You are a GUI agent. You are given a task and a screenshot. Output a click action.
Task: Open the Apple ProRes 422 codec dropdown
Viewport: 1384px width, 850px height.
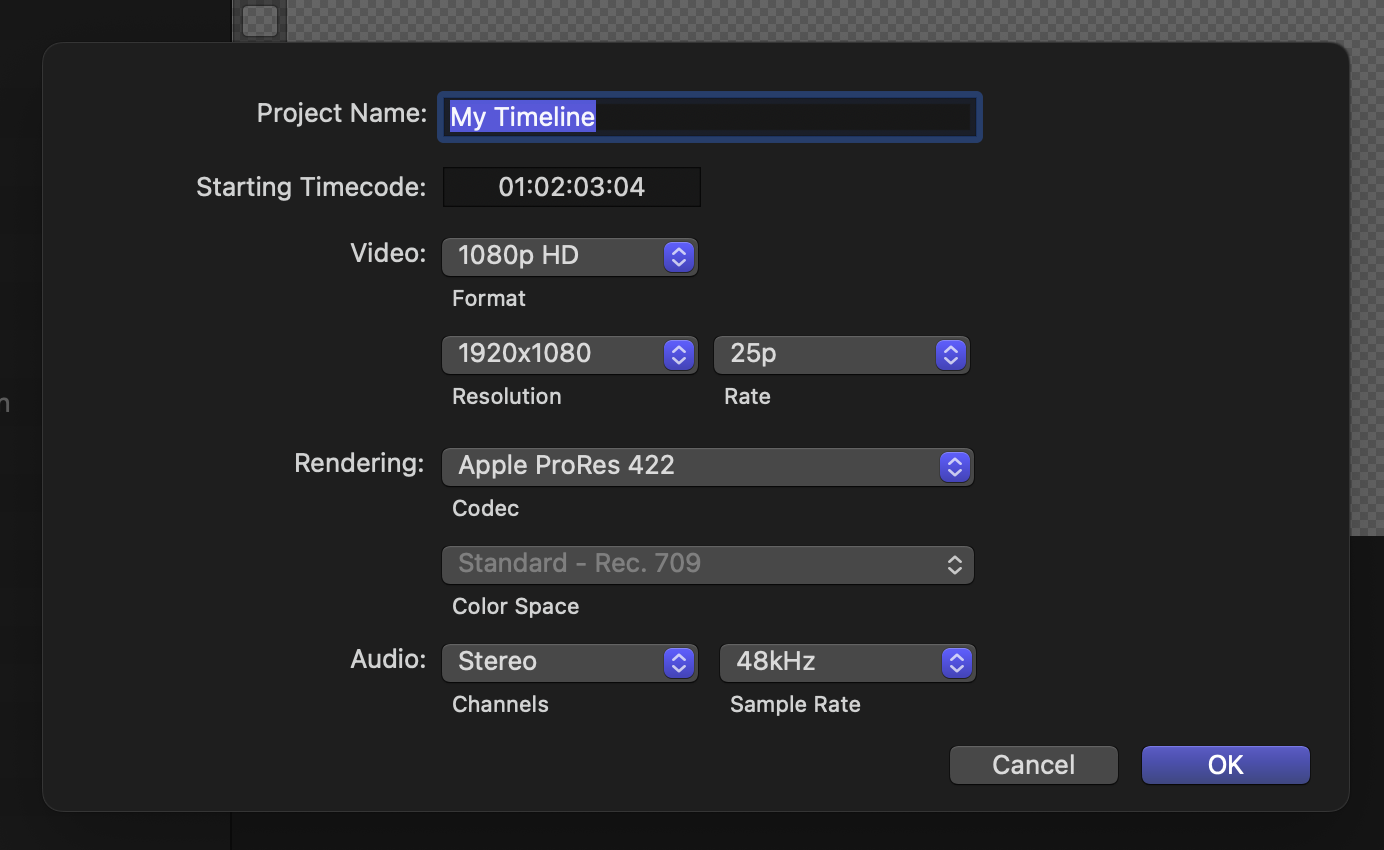(x=706, y=467)
